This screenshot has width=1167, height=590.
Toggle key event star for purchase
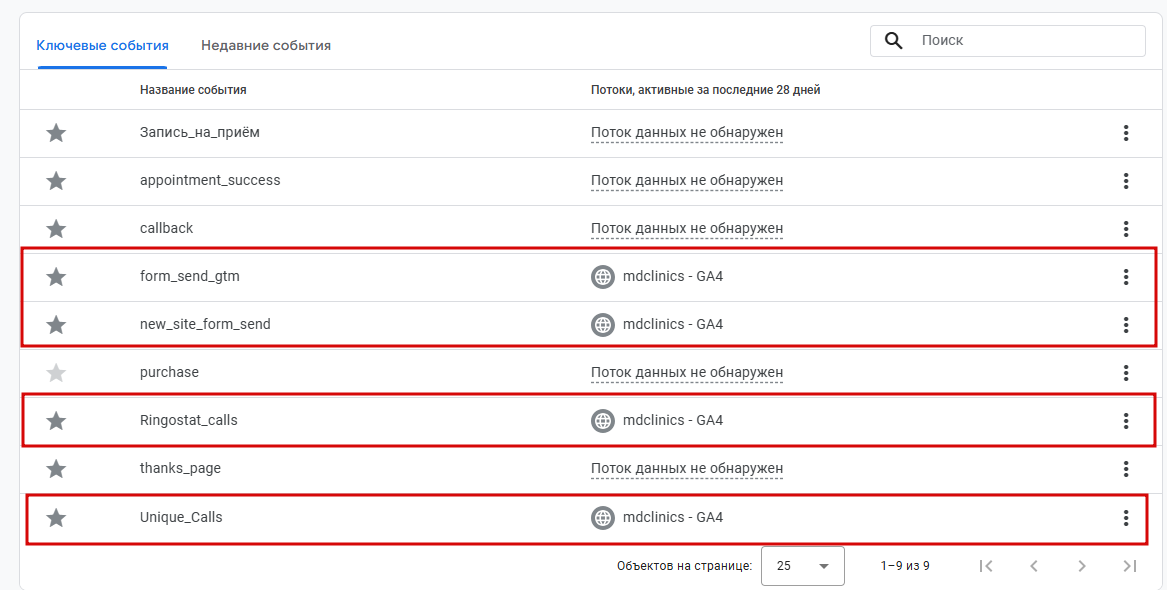(x=56, y=373)
